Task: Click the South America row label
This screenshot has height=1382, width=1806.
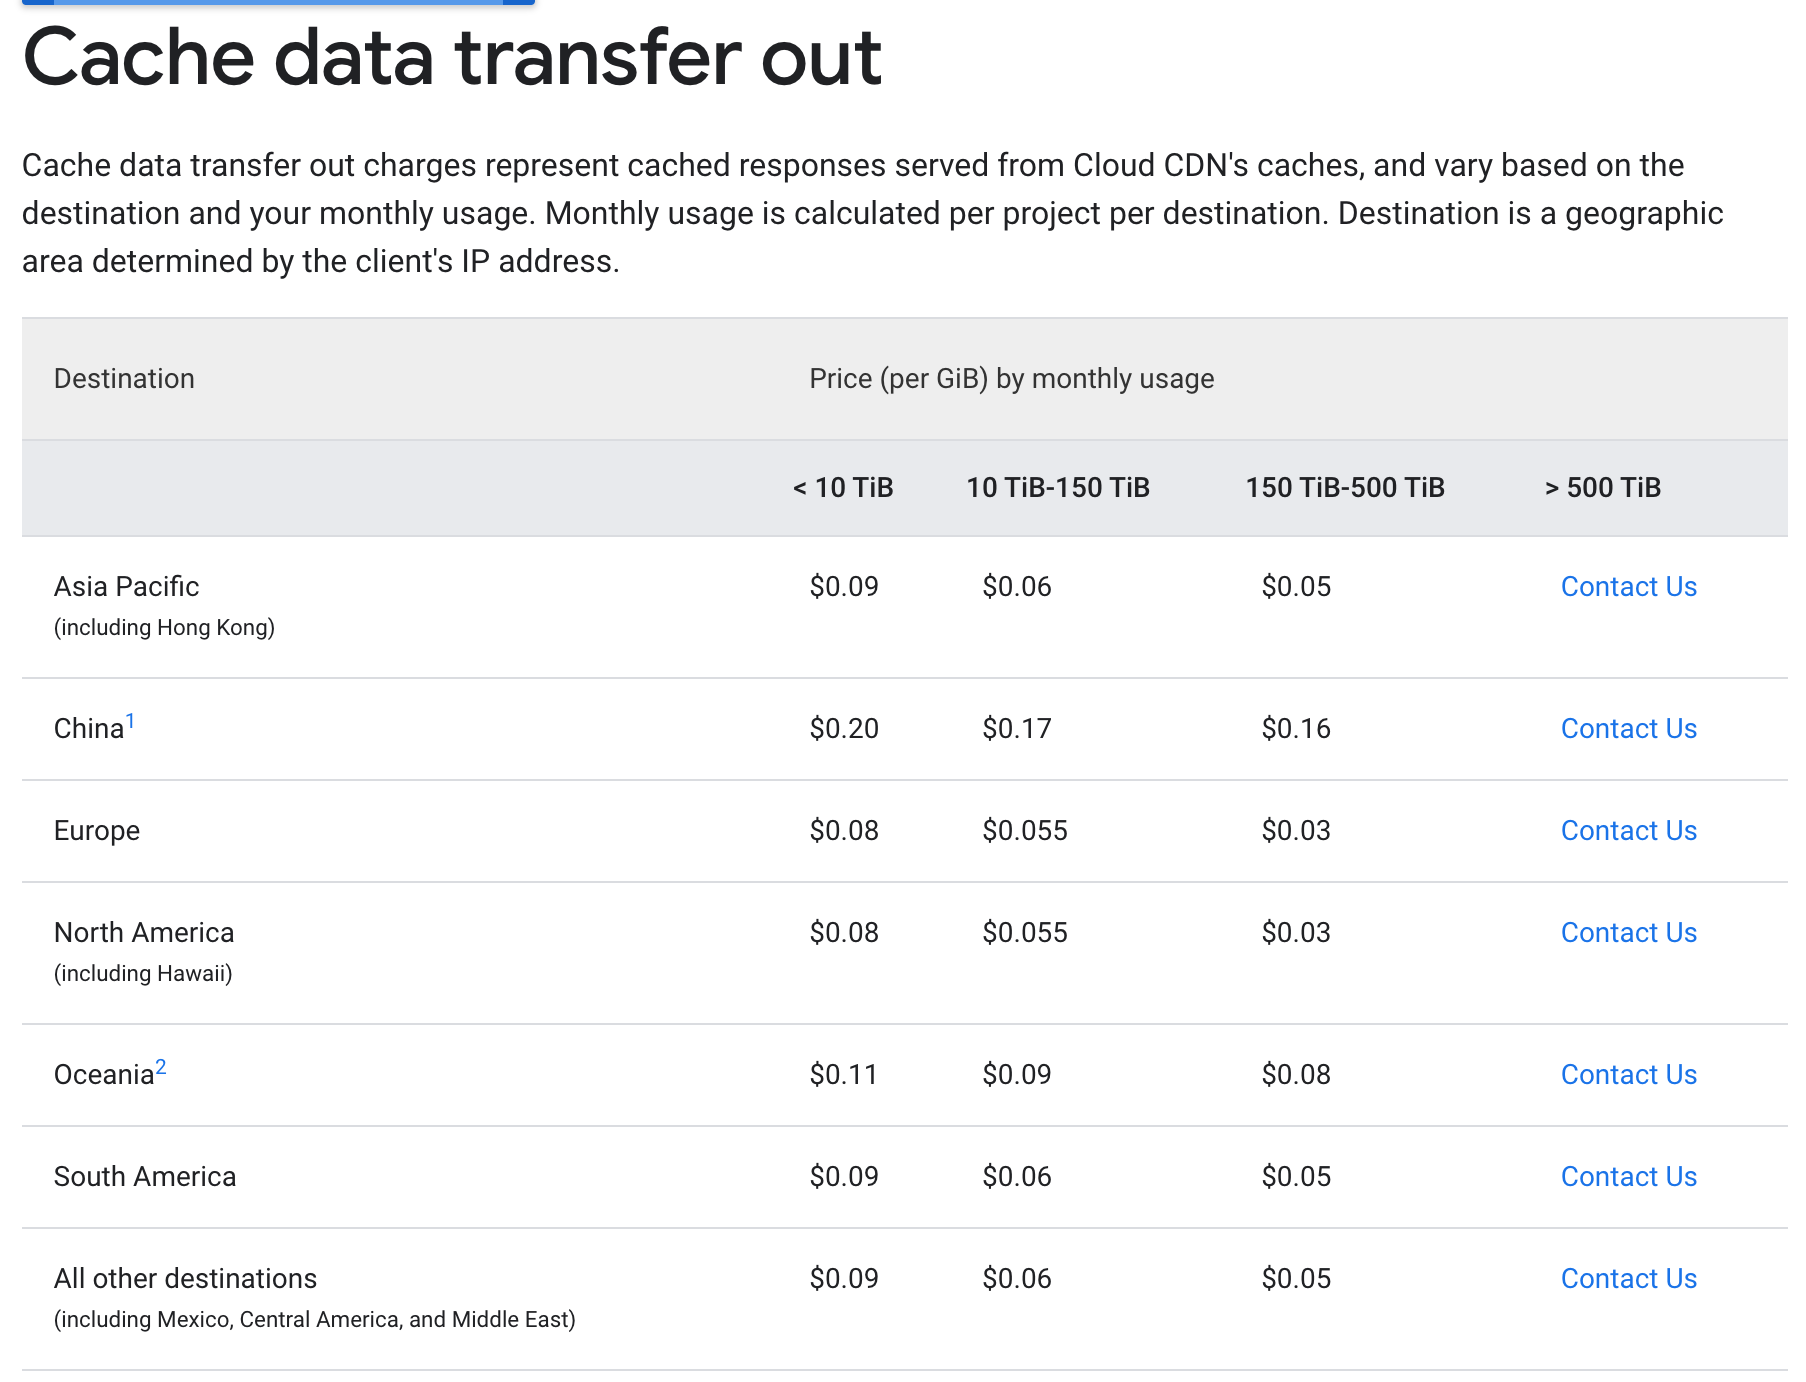Action: pos(145,1177)
